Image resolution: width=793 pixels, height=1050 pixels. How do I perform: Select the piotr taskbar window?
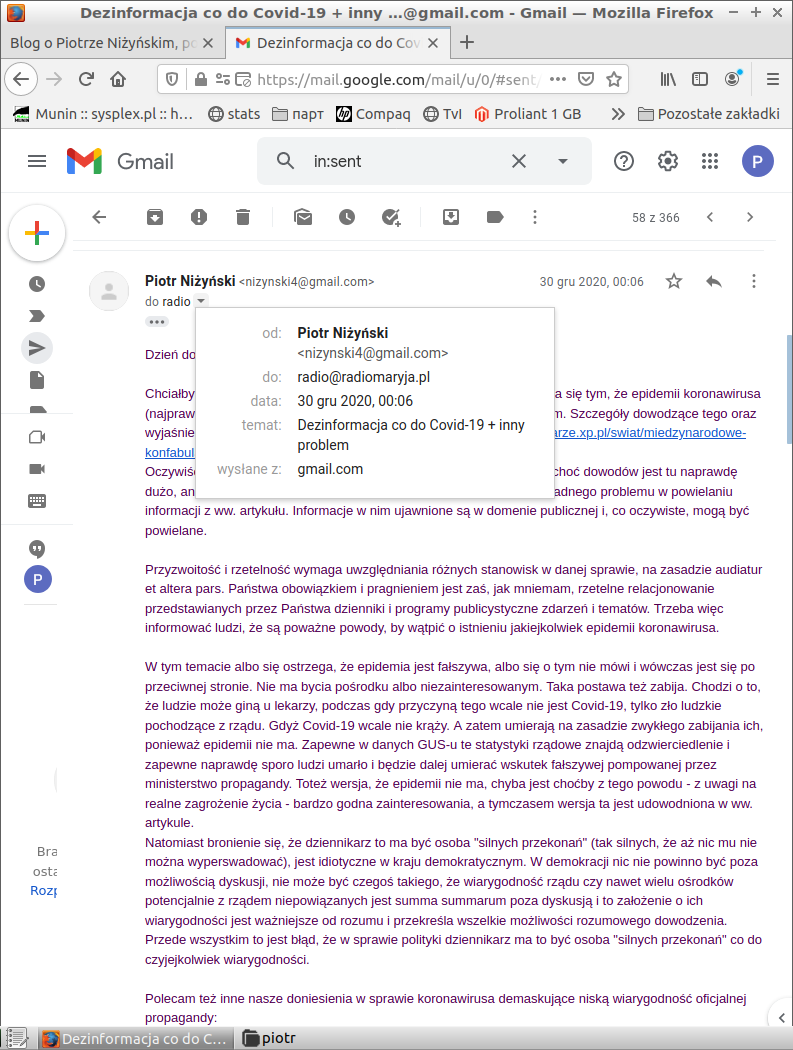click(269, 1038)
